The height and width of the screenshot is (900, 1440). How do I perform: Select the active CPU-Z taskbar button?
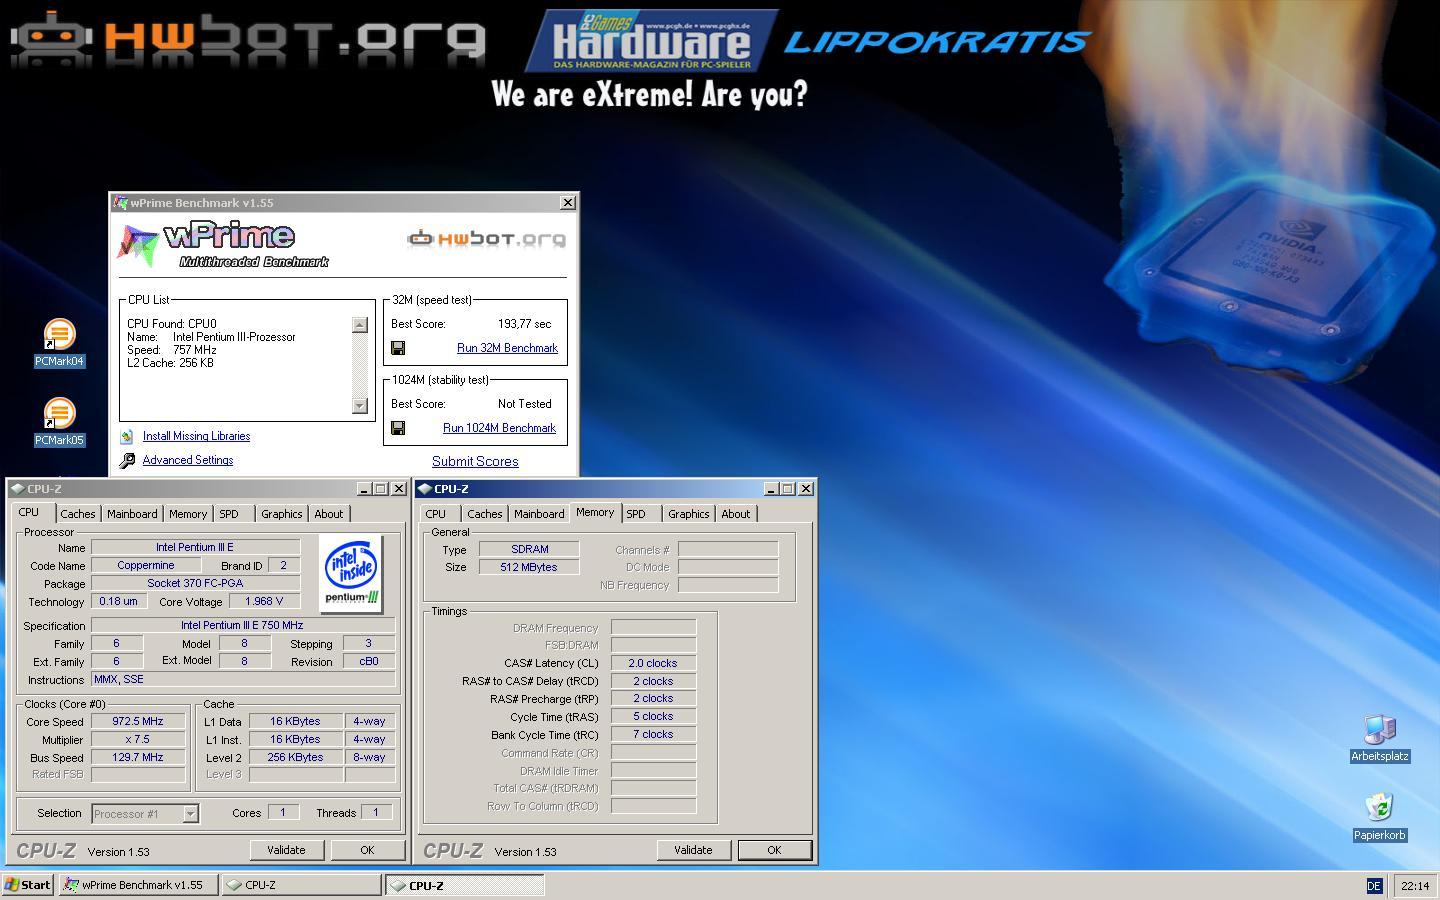tap(465, 885)
